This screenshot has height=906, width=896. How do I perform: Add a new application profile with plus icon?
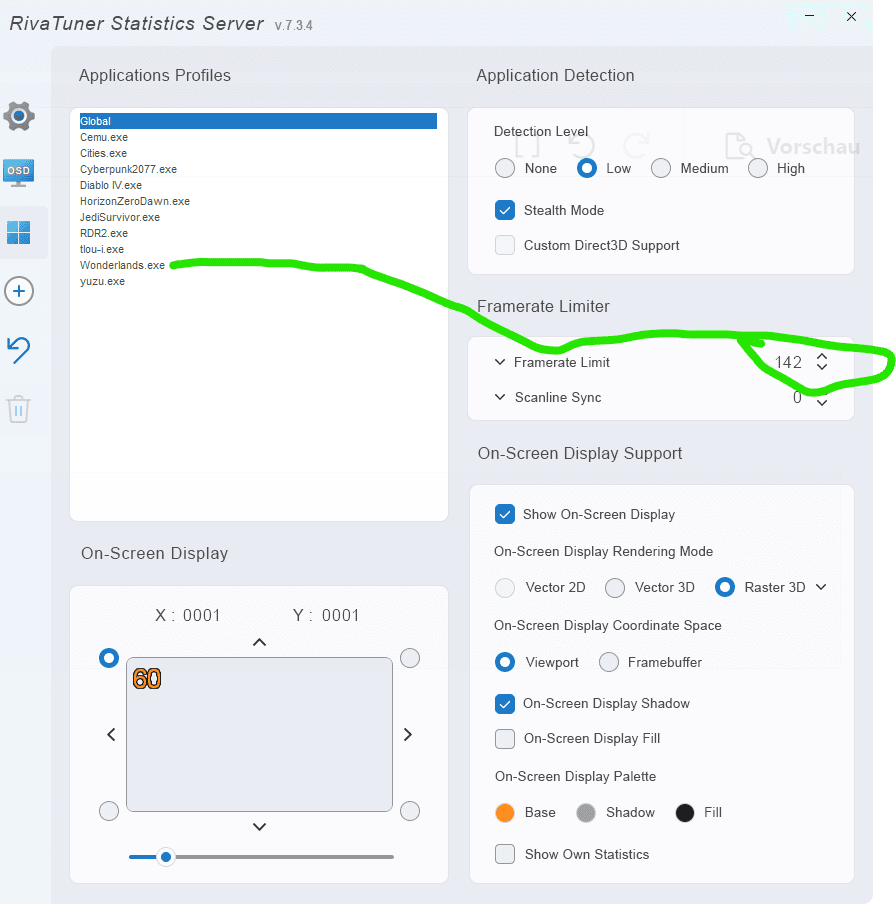(19, 291)
